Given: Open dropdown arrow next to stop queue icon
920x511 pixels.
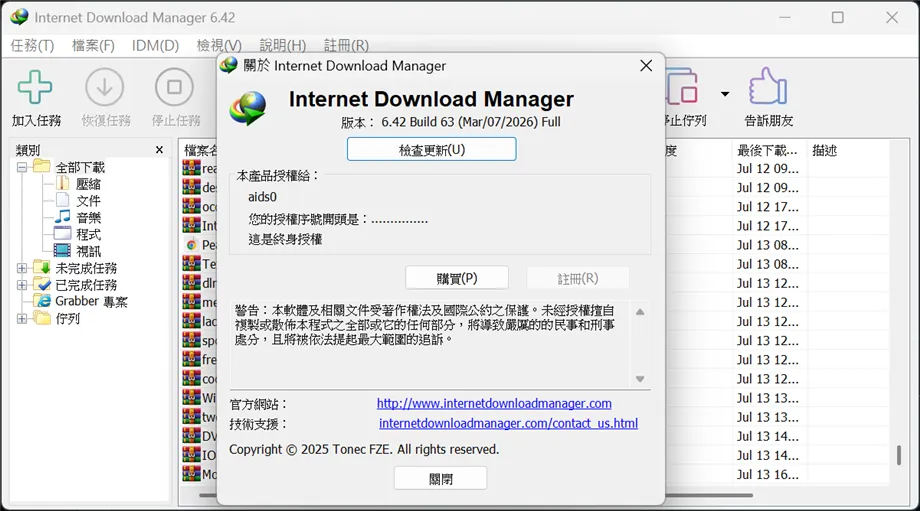Looking at the screenshot, I should point(725,94).
